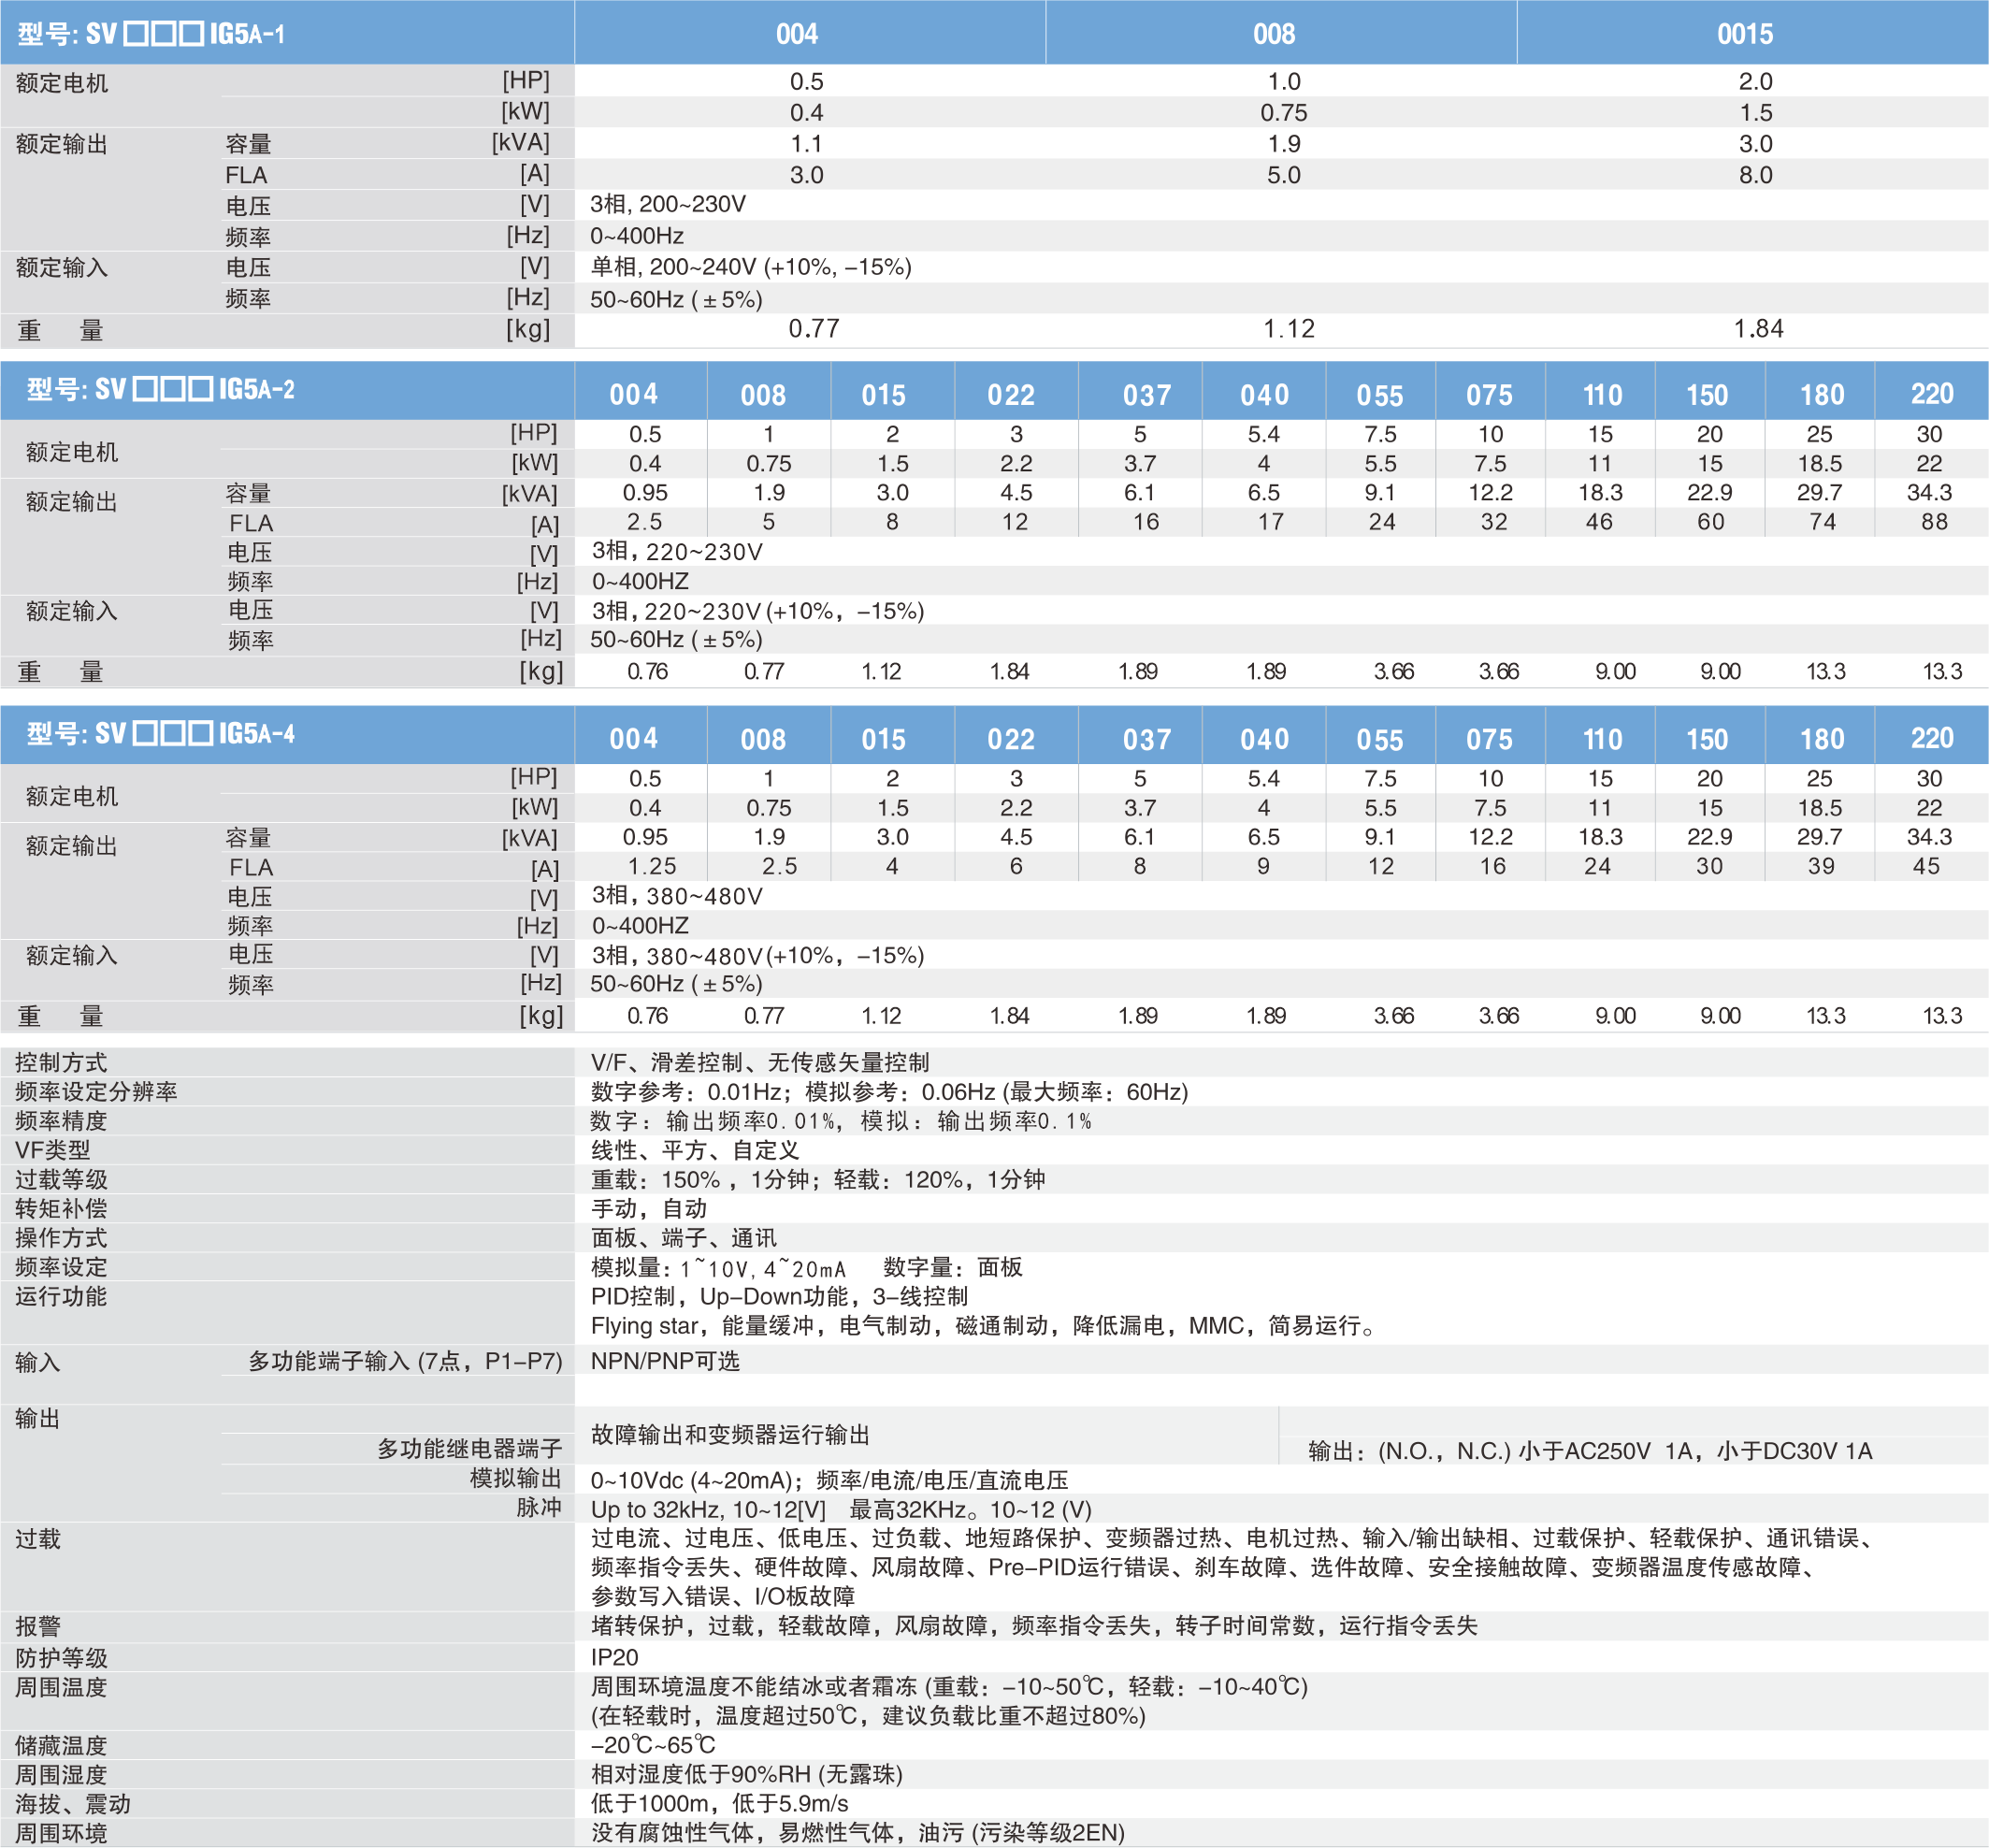The width and height of the screenshot is (1989, 1848).
Task: Click the 储藏温度 row label
Action: click(x=61, y=1746)
